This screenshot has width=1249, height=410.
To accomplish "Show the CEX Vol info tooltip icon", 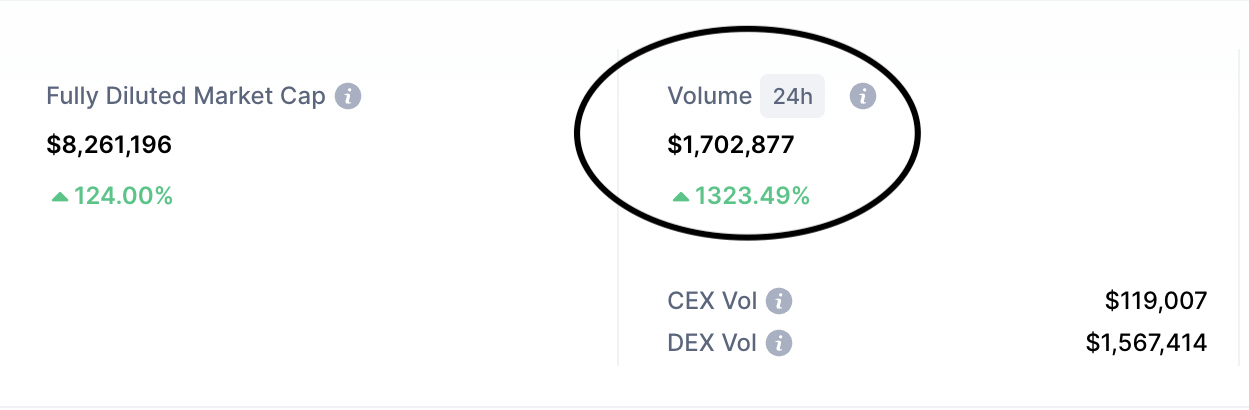I will 779,301.
